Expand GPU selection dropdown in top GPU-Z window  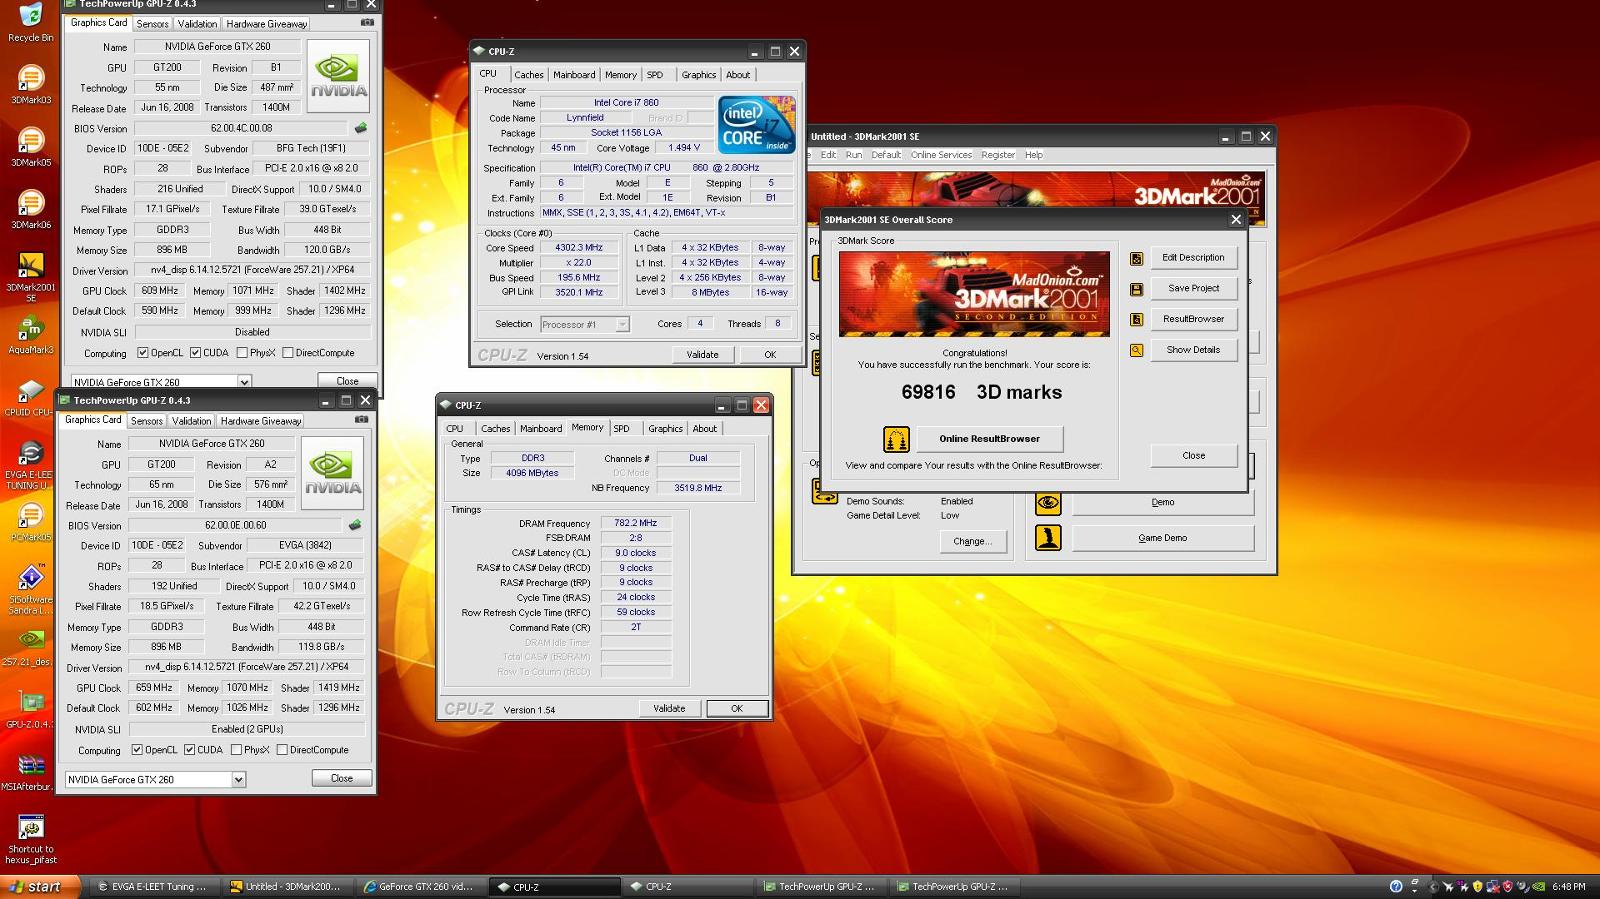[x=244, y=382]
